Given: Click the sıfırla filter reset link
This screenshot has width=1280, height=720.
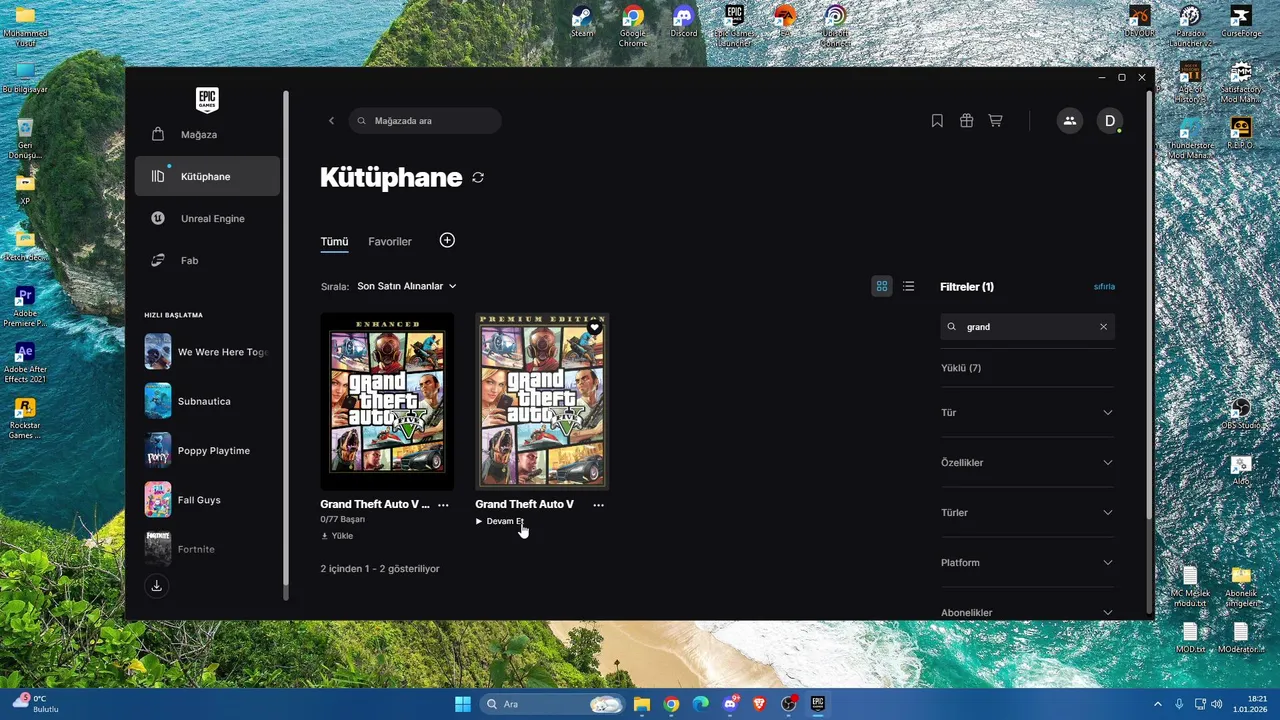Looking at the screenshot, I should [1104, 287].
